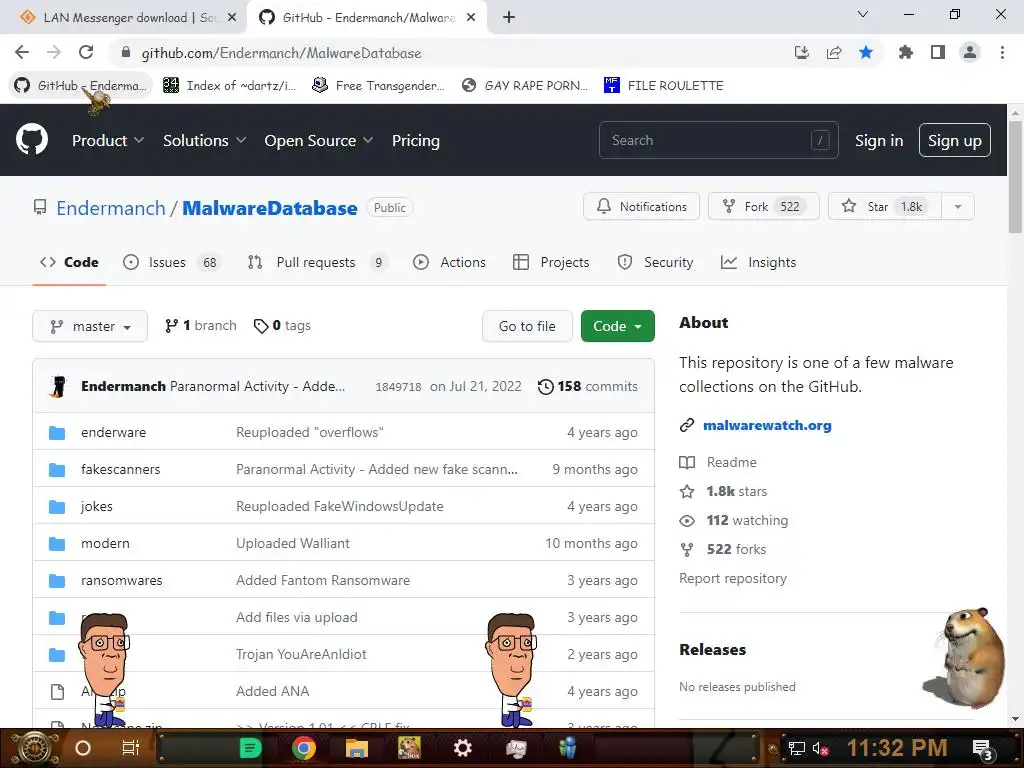
Task: Click the Notifications bell button
Action: tap(641, 206)
